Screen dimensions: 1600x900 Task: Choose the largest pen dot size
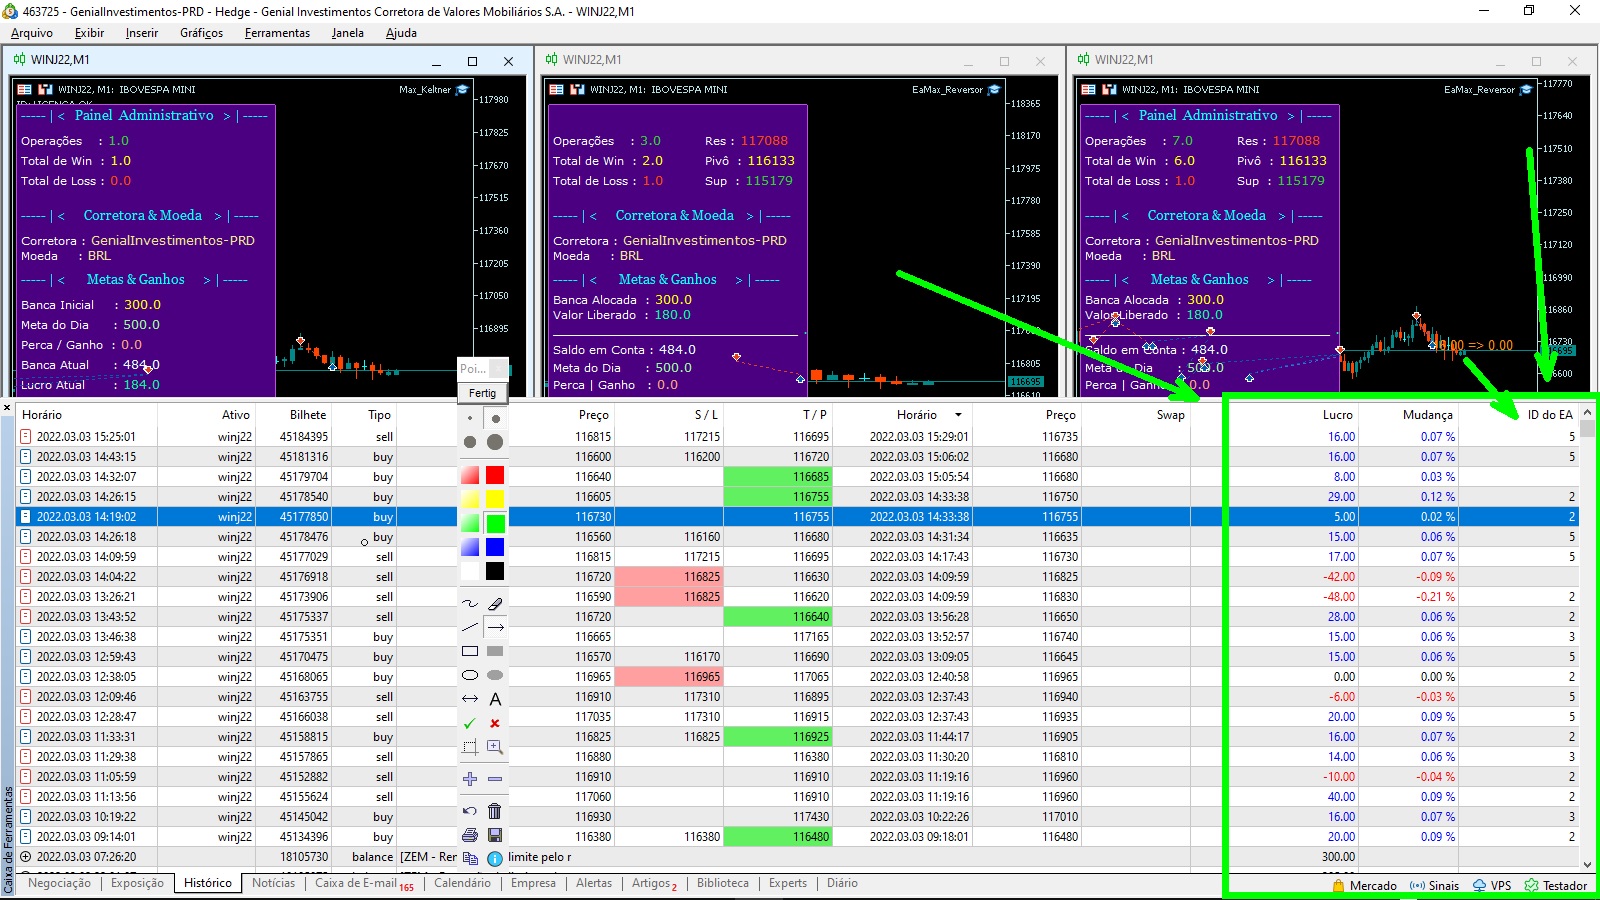(495, 442)
